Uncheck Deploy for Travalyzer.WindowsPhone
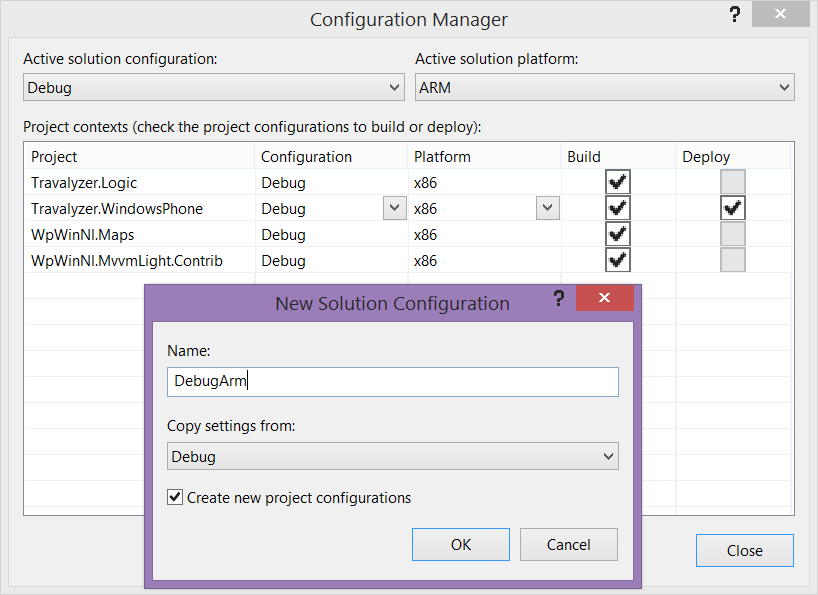This screenshot has width=818, height=595. point(732,208)
